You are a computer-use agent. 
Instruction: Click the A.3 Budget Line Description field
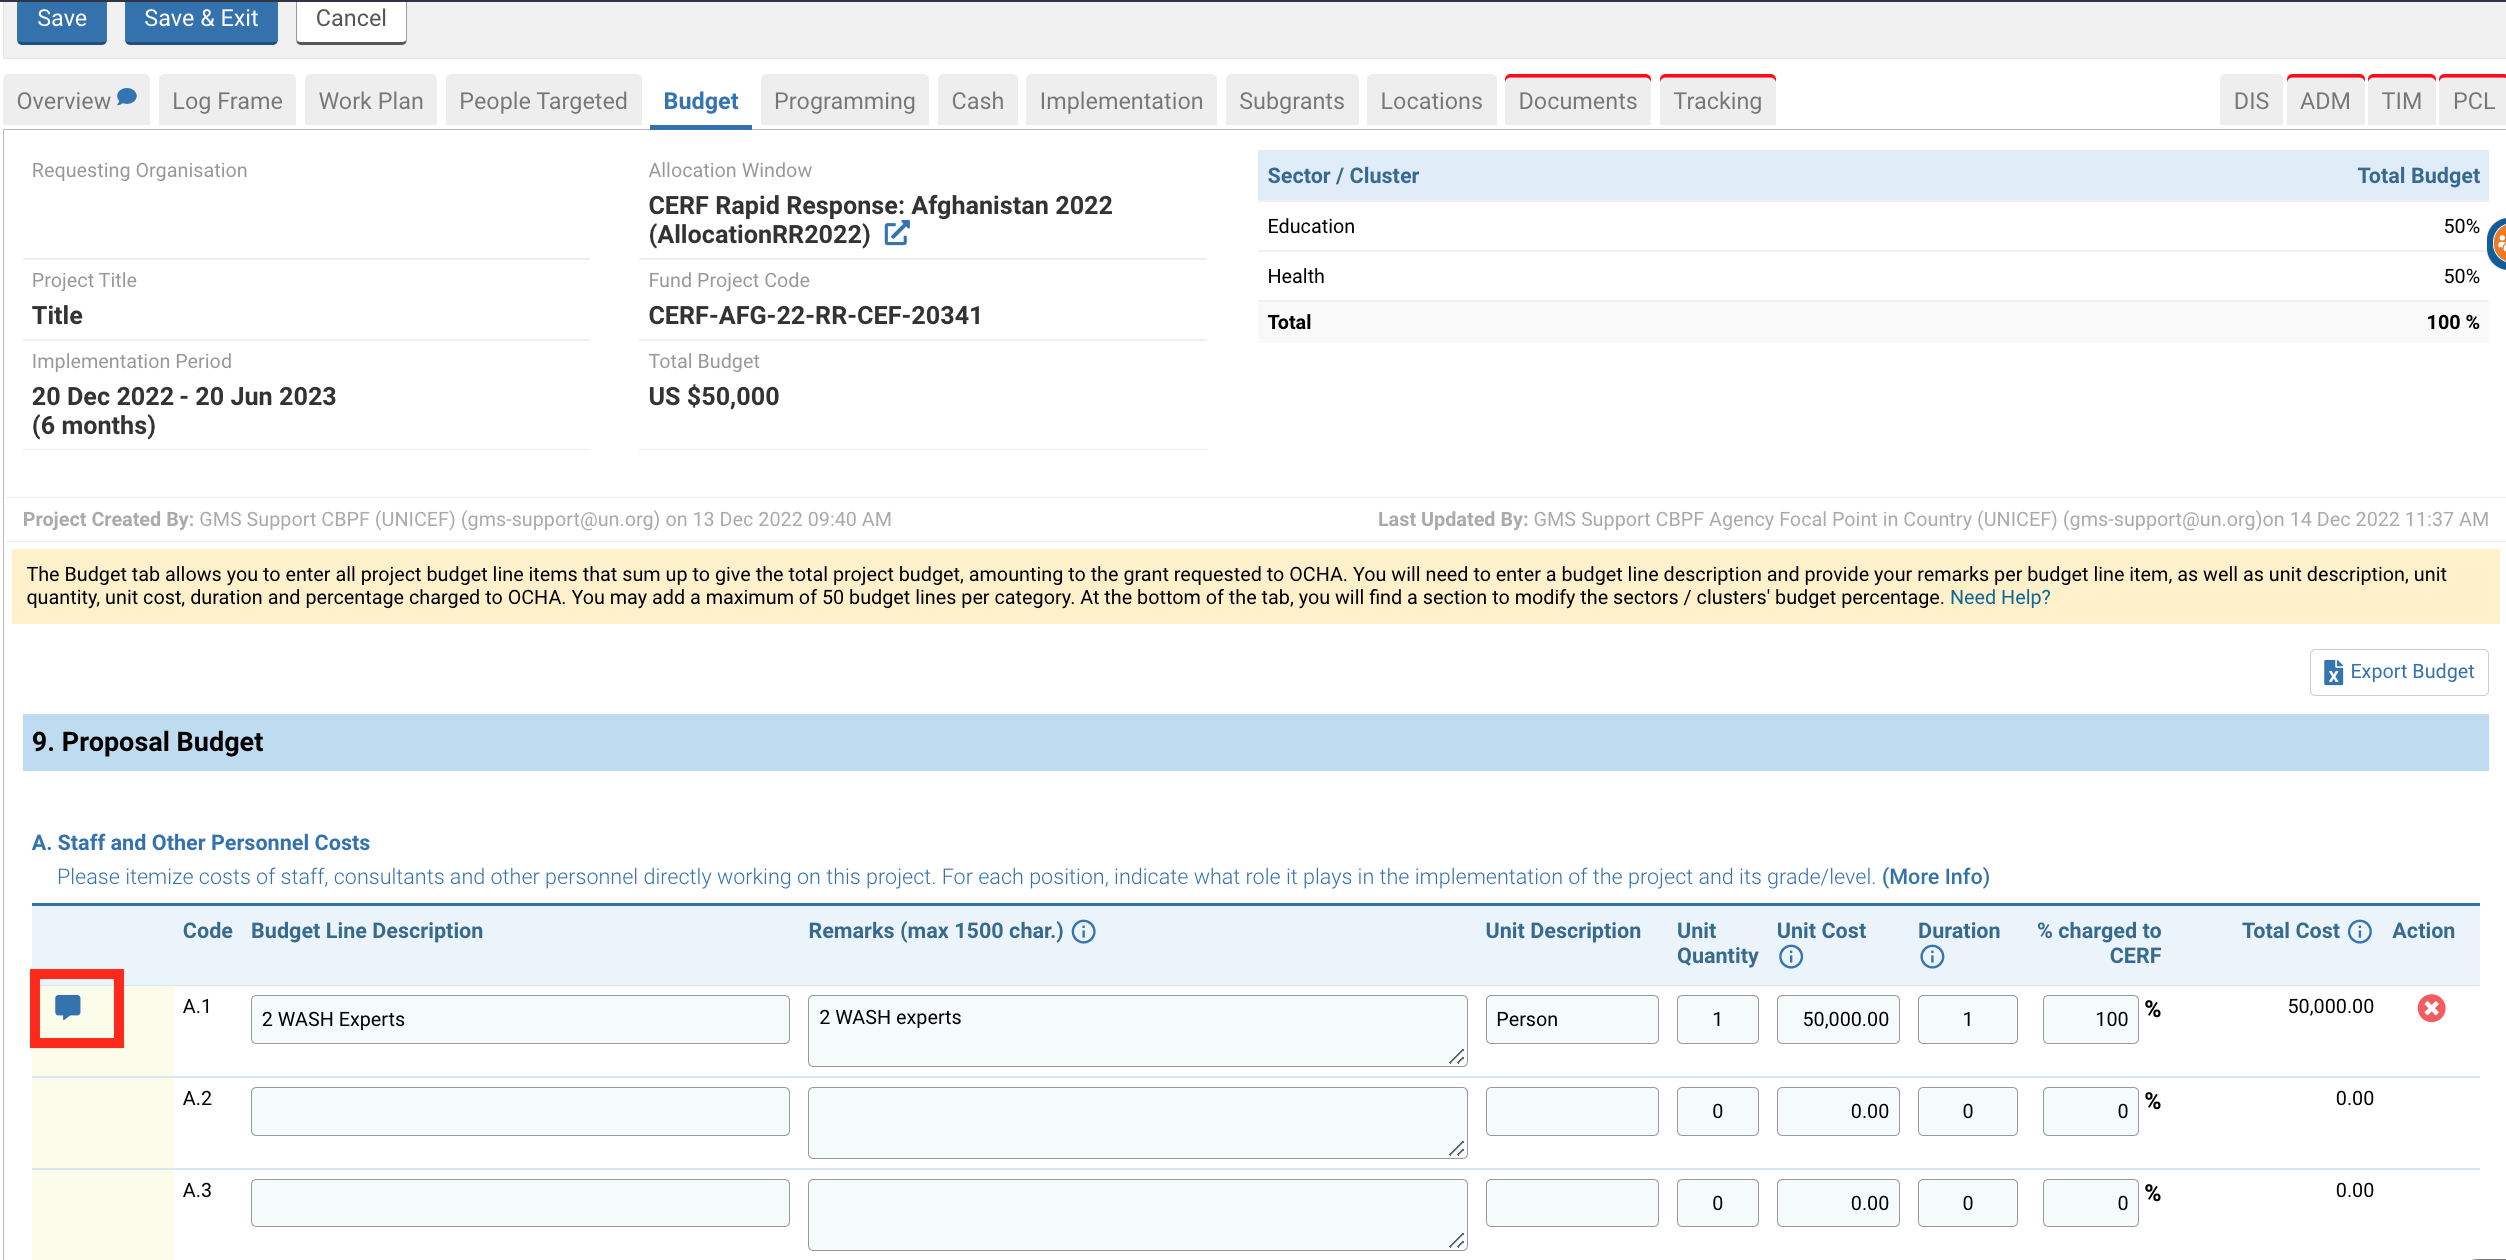520,1203
